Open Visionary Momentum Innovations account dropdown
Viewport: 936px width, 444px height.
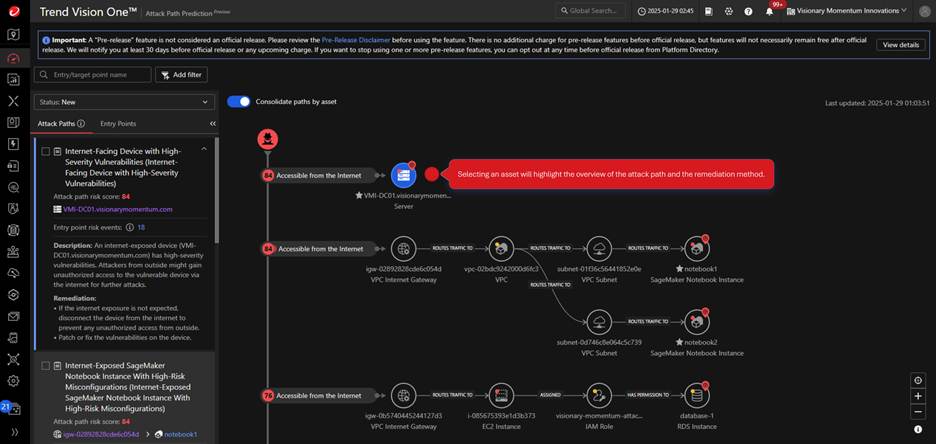click(x=847, y=11)
